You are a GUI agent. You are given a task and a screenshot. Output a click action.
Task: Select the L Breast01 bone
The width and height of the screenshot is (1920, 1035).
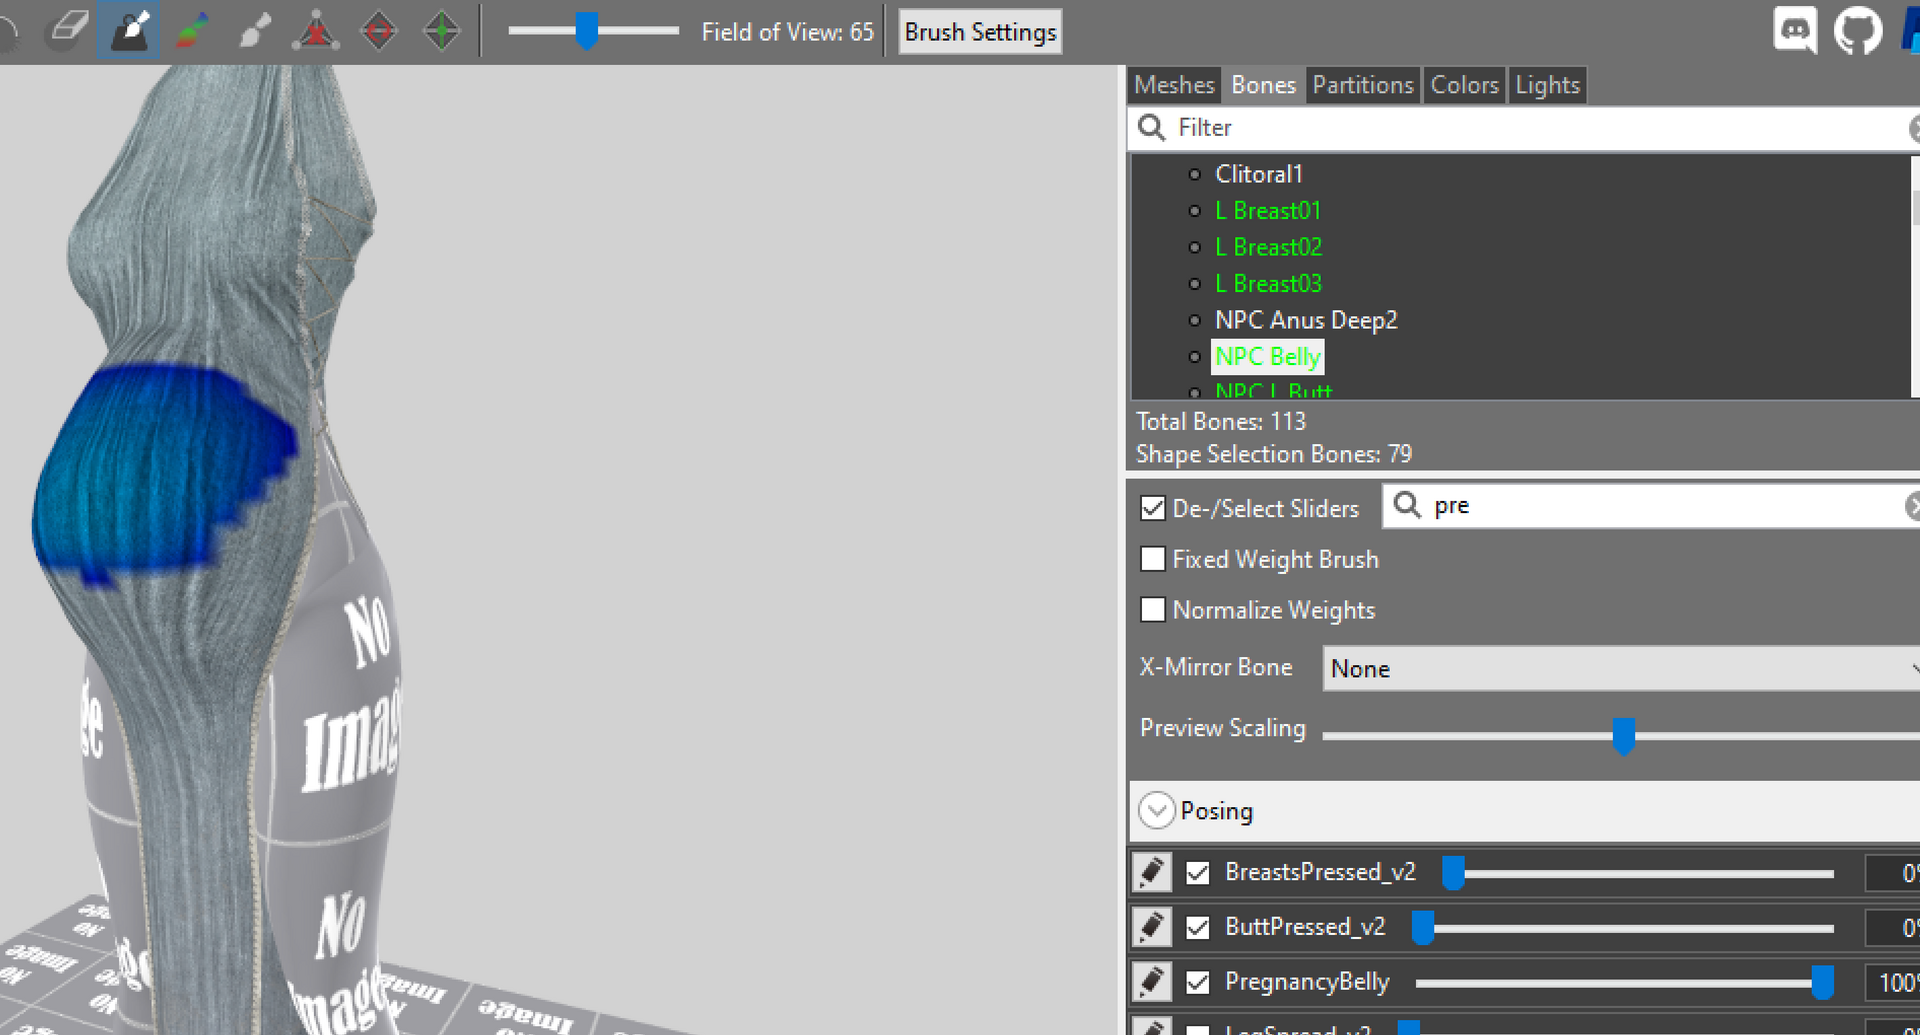[1268, 211]
